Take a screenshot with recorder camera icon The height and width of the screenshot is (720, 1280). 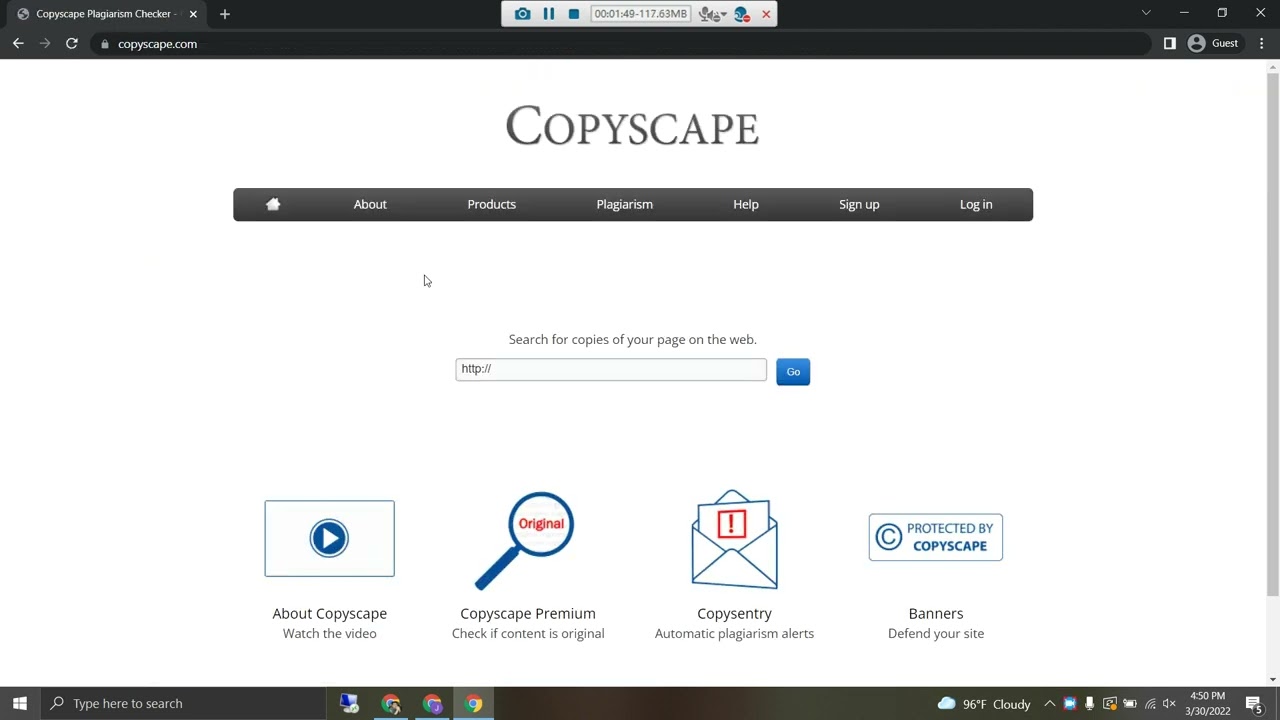tap(522, 14)
